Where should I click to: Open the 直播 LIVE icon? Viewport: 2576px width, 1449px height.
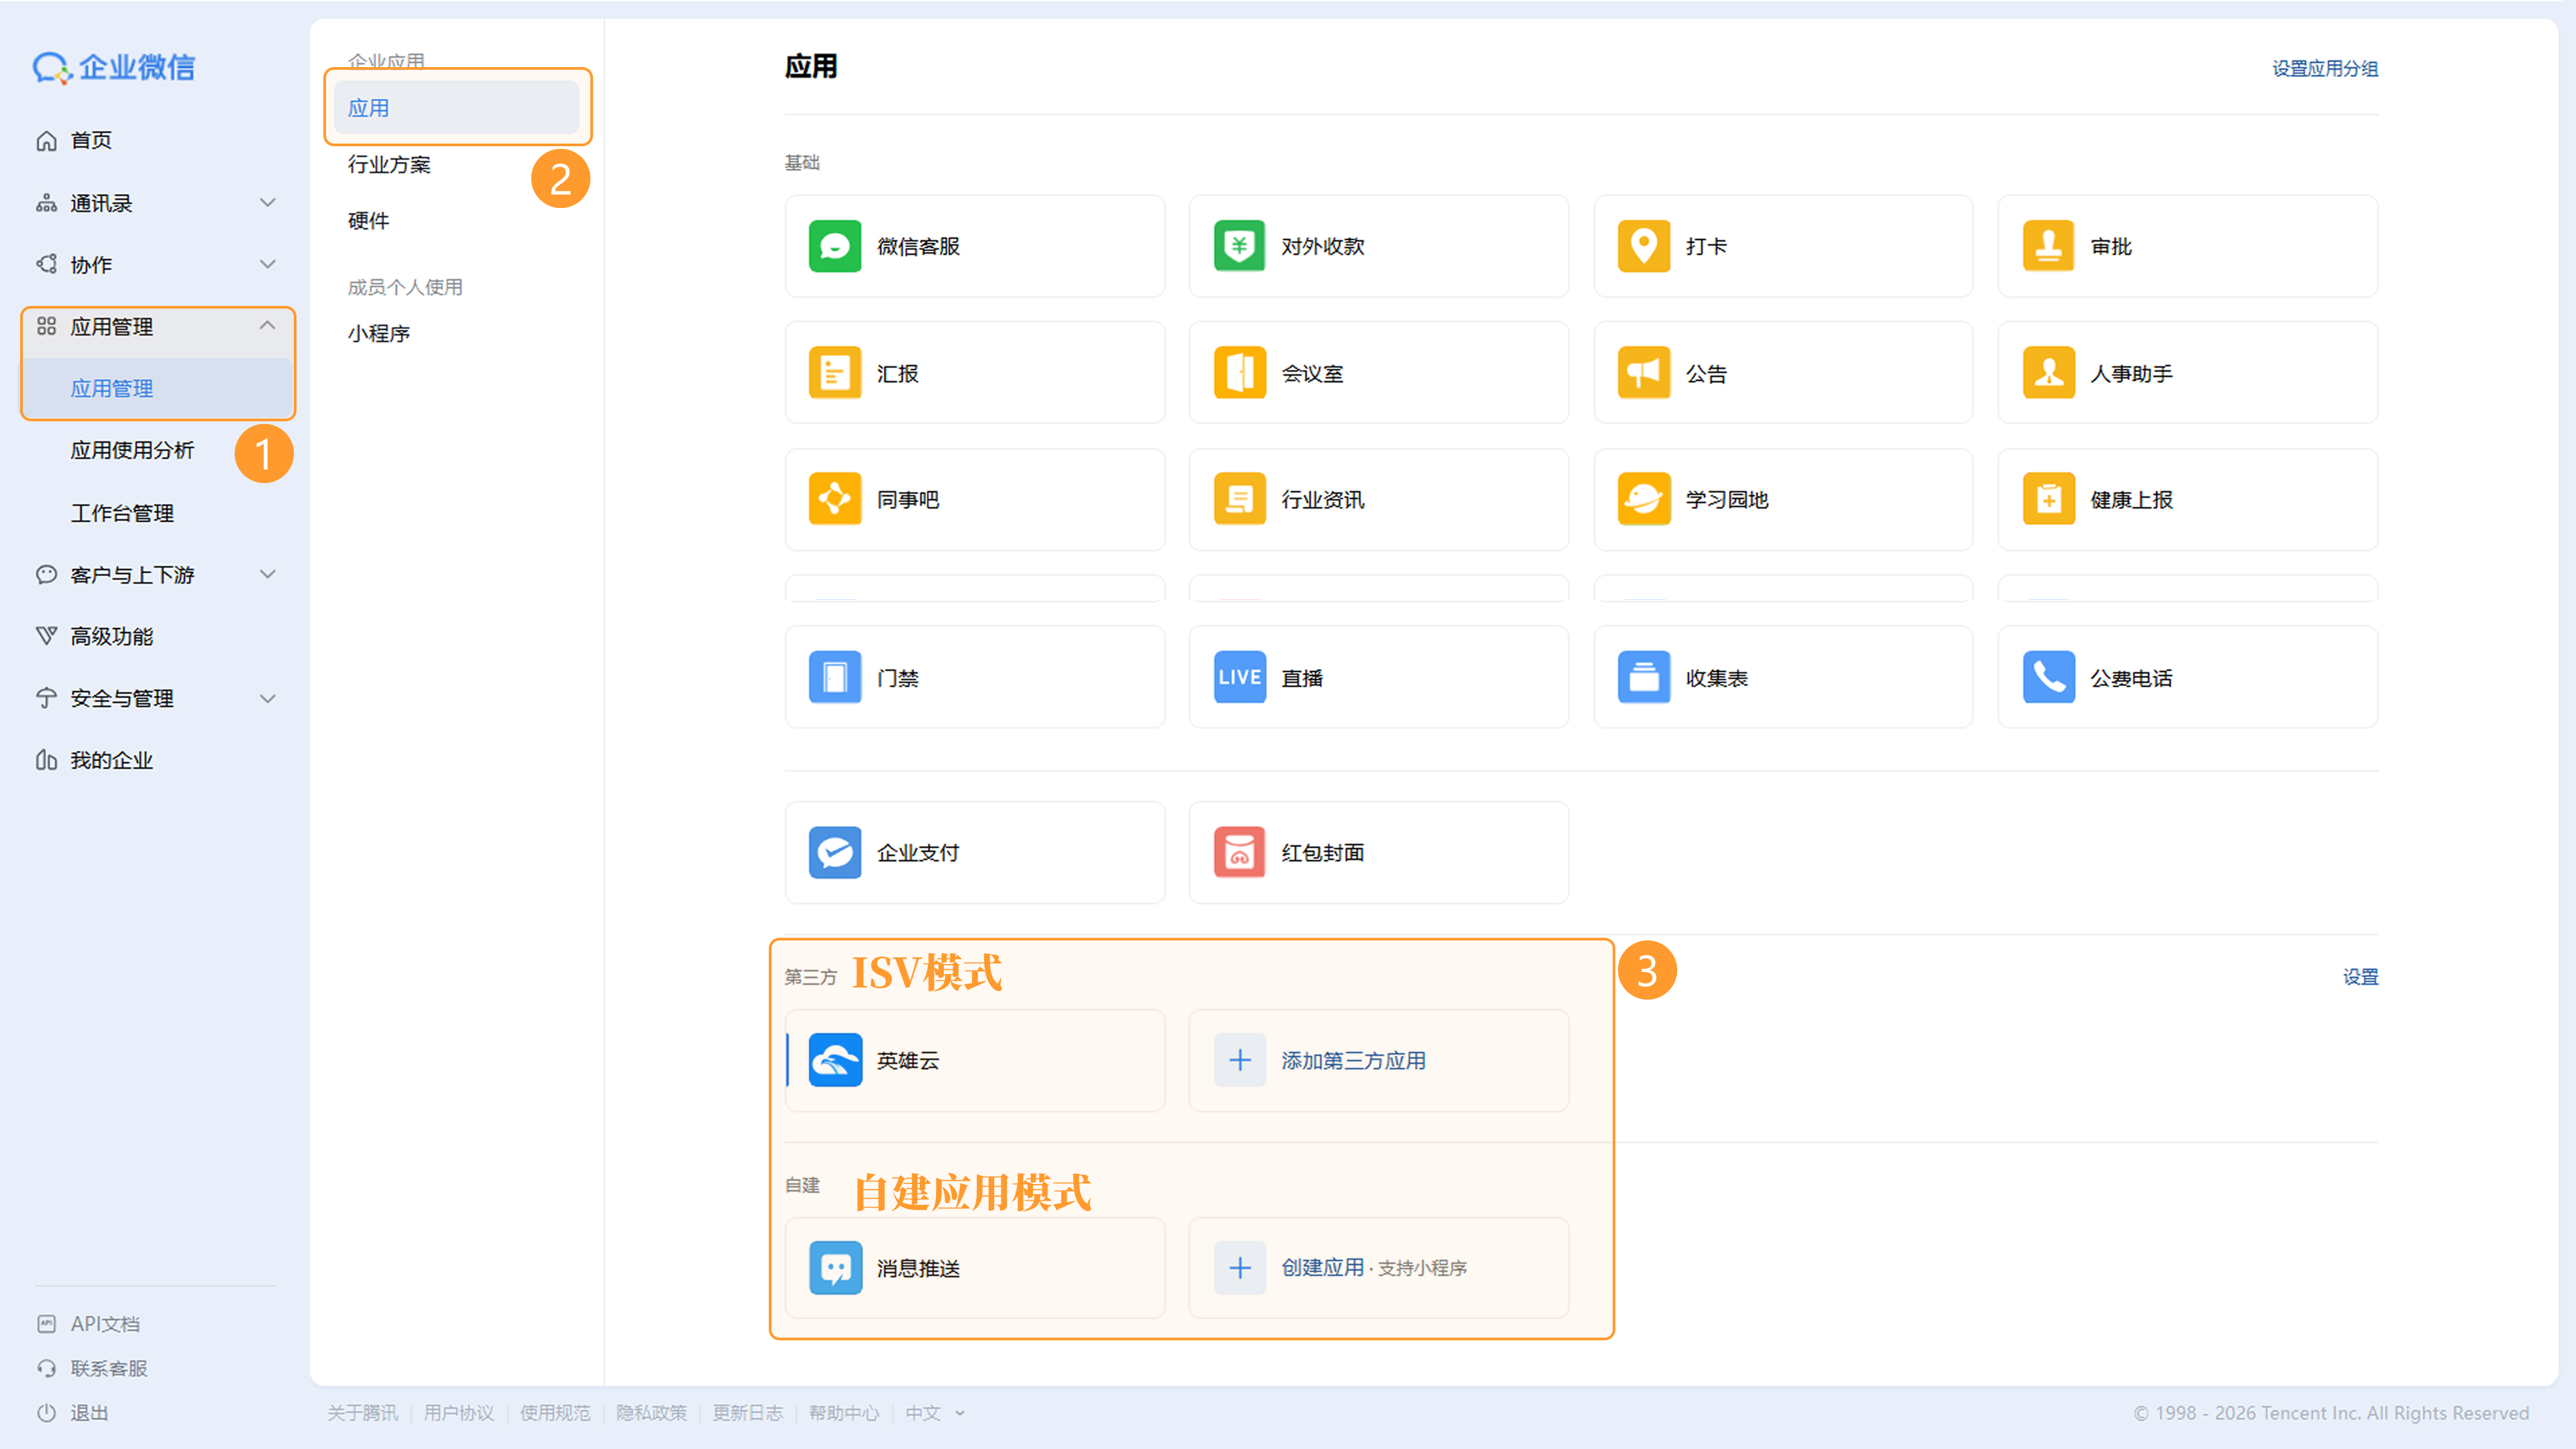coord(1239,677)
